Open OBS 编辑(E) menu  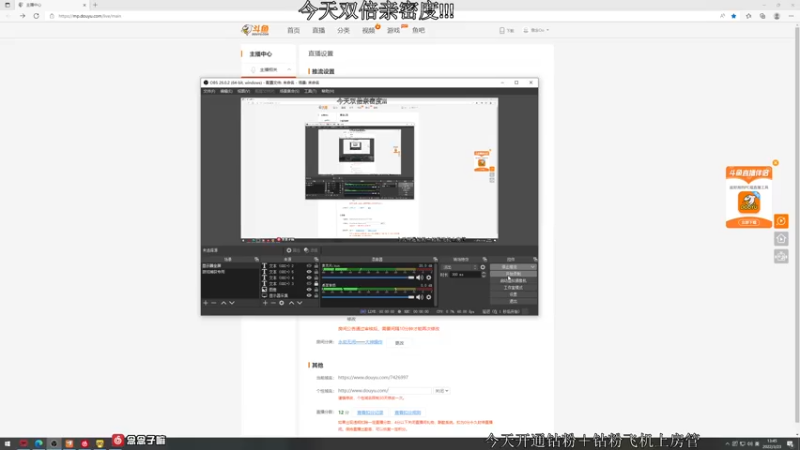(226, 91)
